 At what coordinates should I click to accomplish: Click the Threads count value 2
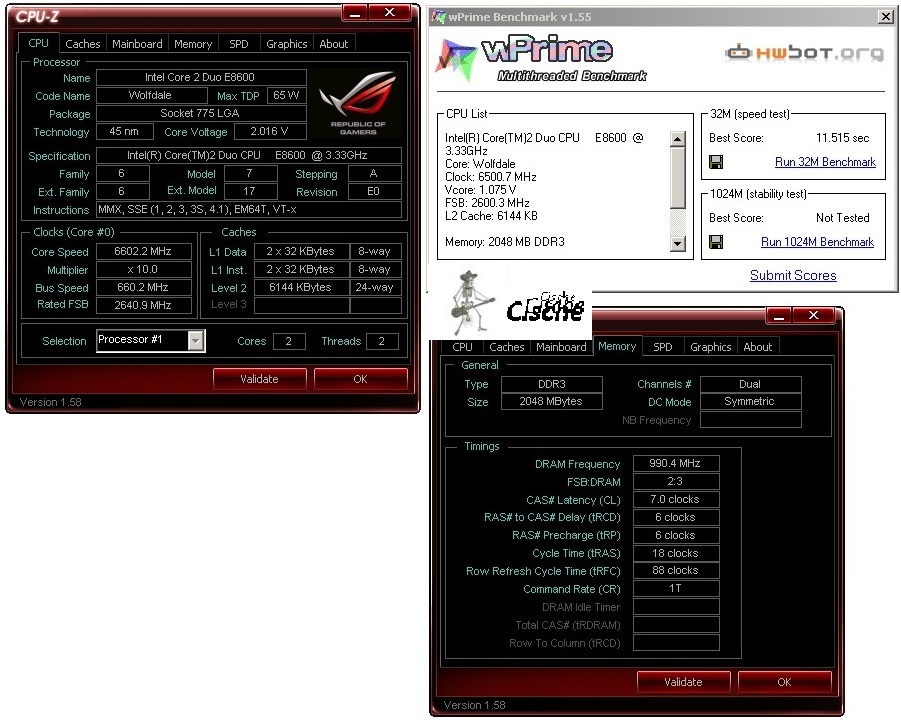(x=382, y=341)
